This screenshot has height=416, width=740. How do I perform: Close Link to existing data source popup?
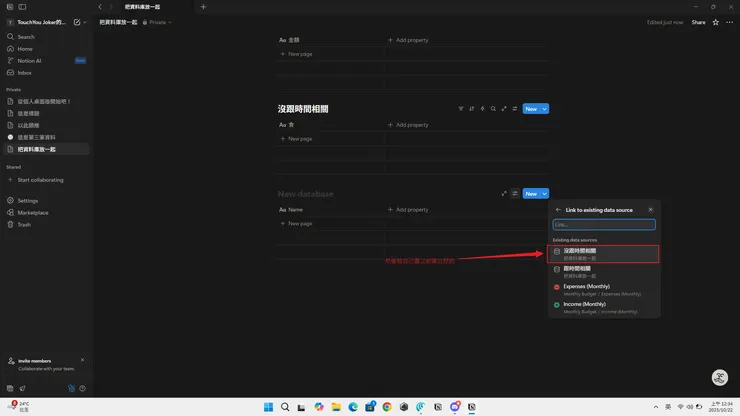coord(650,210)
